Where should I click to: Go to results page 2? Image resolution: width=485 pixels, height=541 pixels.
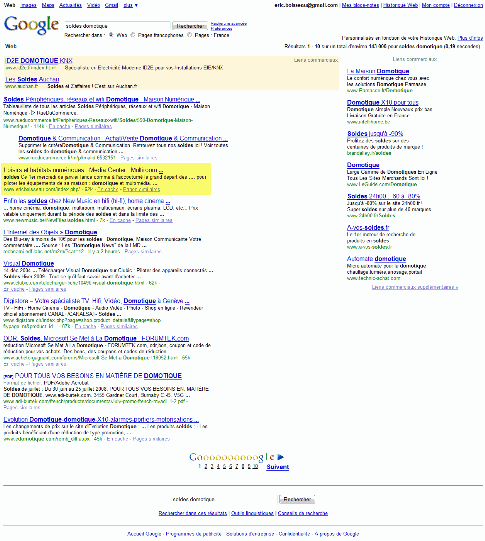206,466
